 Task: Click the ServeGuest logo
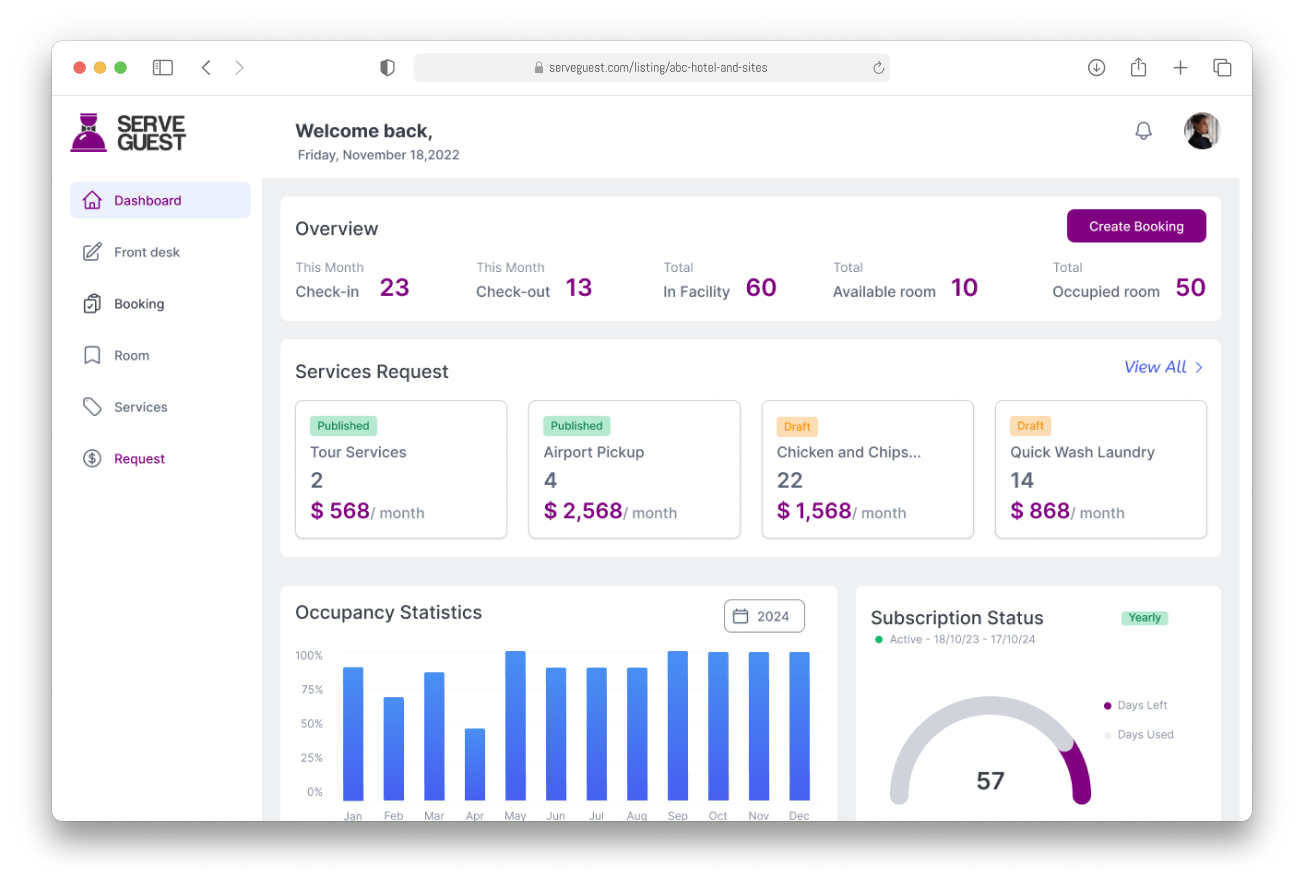tap(129, 133)
